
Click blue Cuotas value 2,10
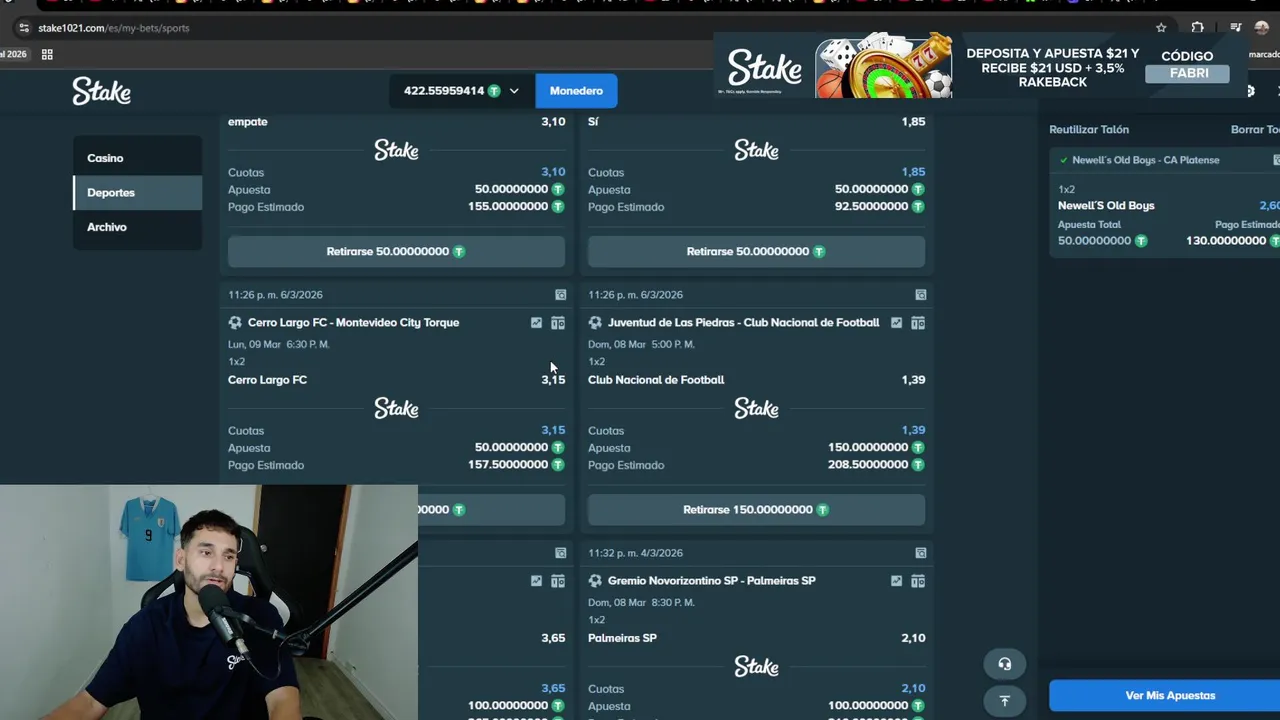[x=913, y=688]
